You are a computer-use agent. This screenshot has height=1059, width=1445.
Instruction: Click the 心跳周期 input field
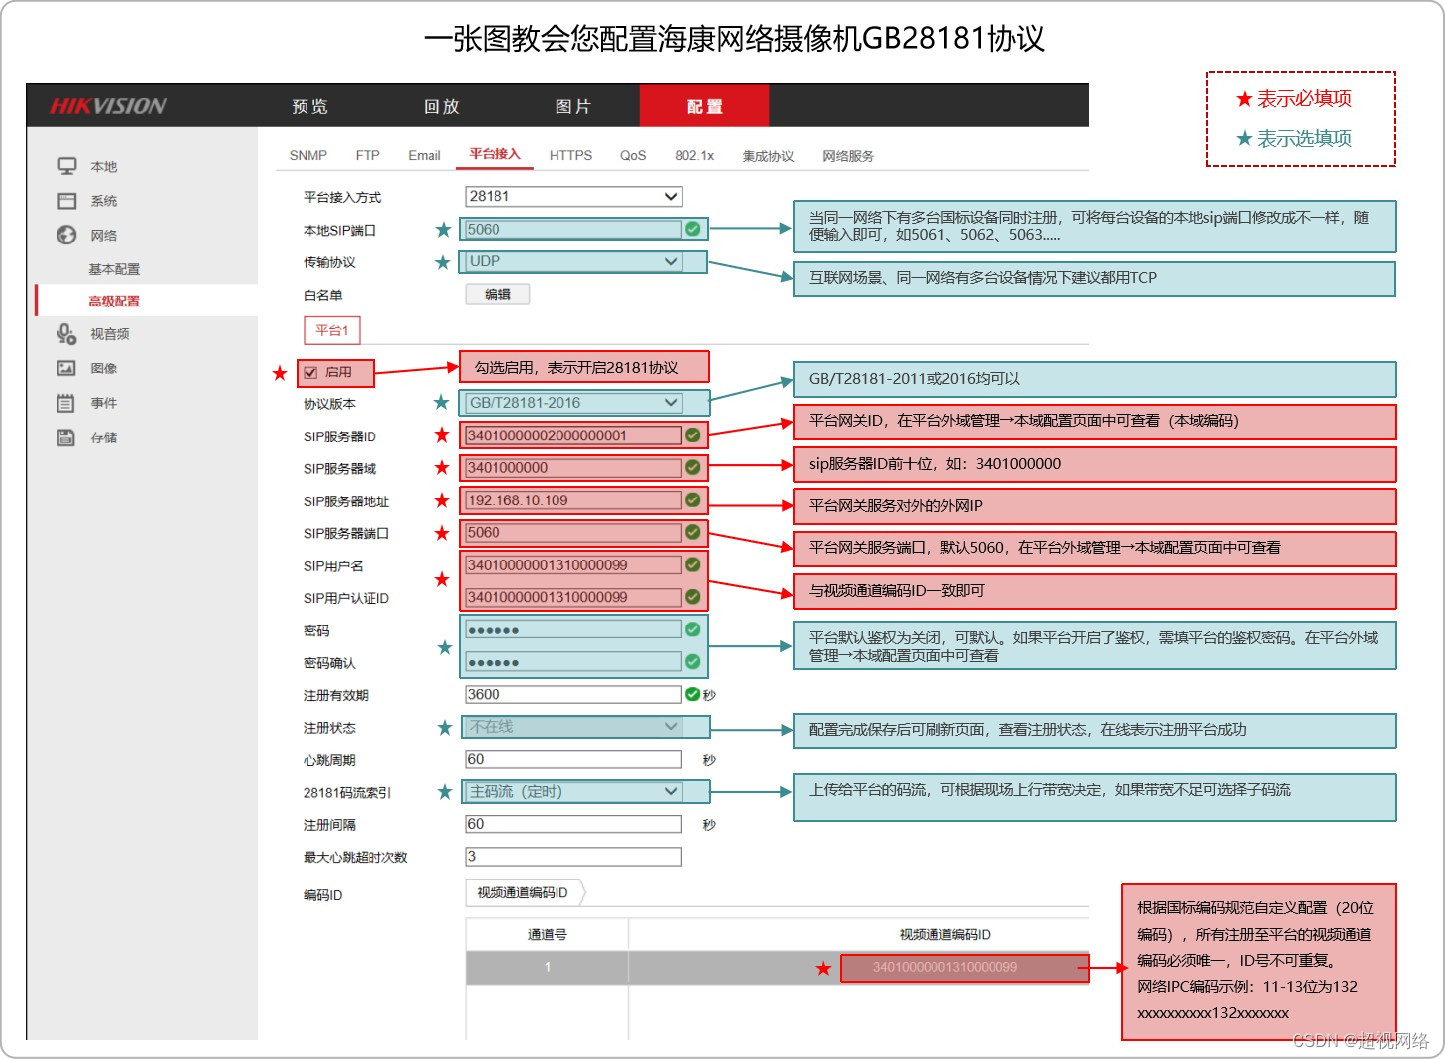(x=573, y=759)
